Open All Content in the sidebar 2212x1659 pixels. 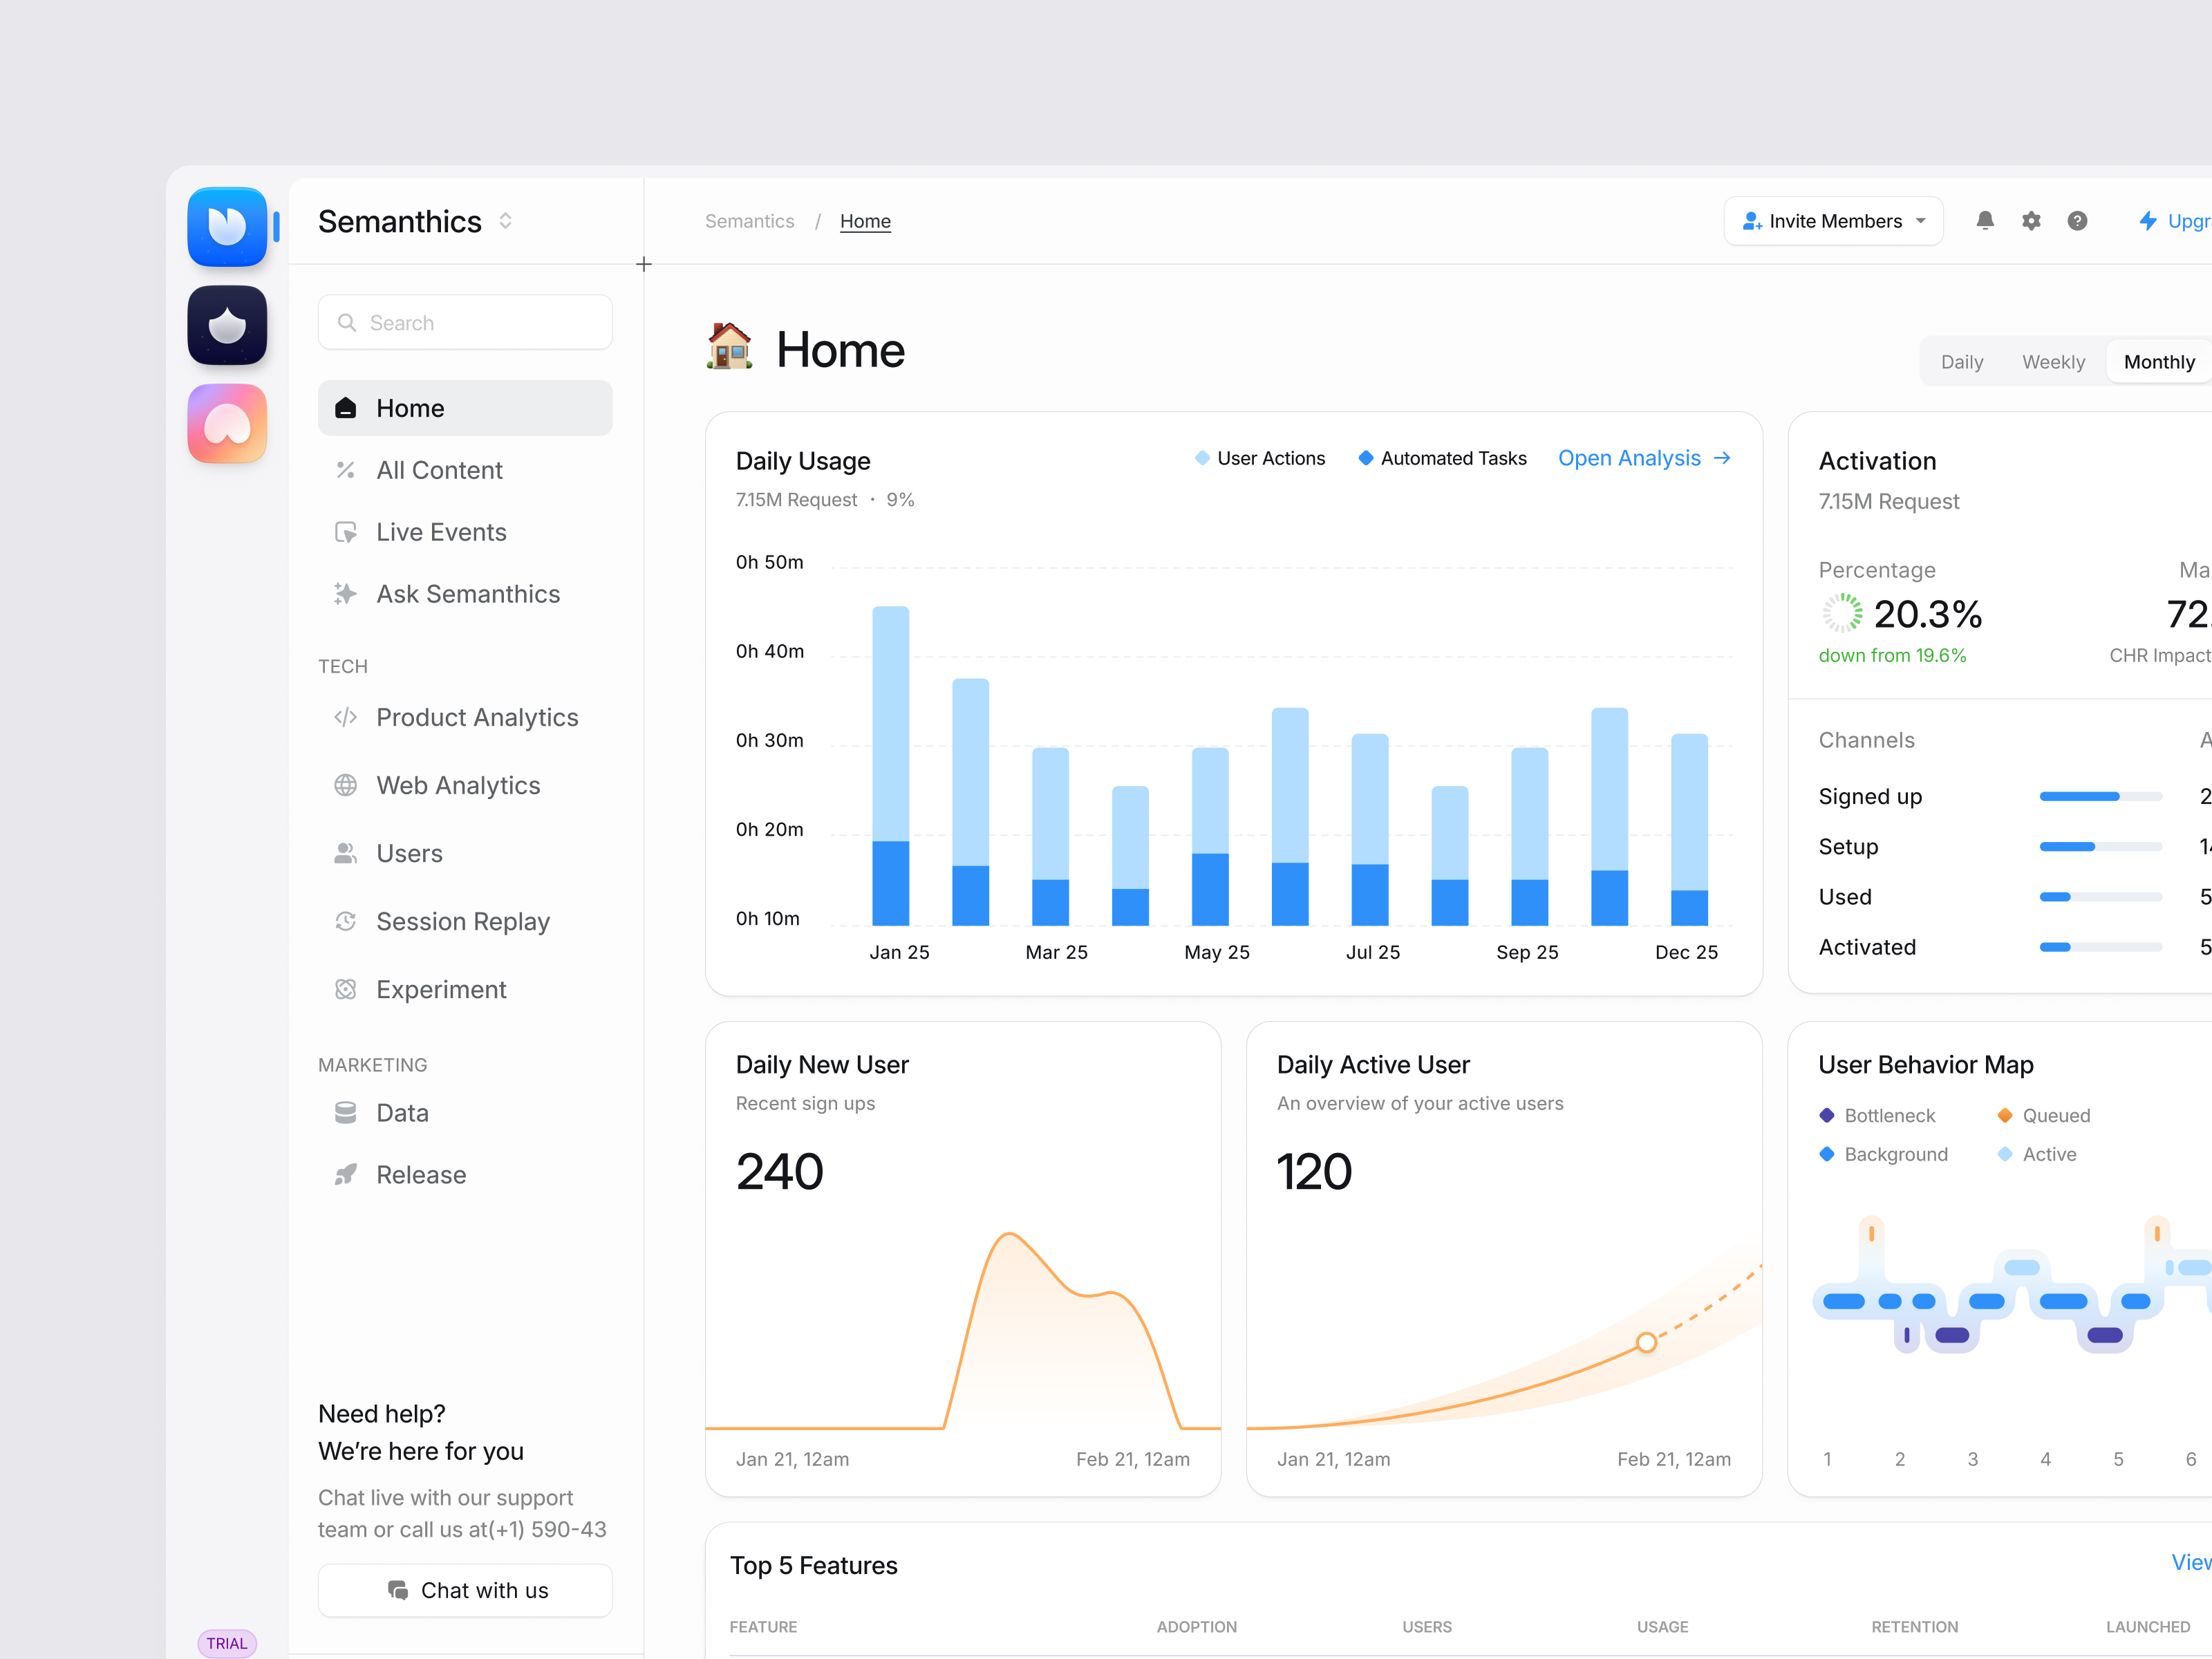[x=465, y=470]
